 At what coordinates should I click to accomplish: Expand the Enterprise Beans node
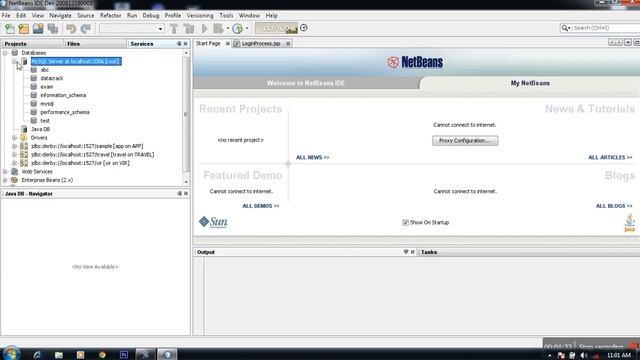coord(5,180)
